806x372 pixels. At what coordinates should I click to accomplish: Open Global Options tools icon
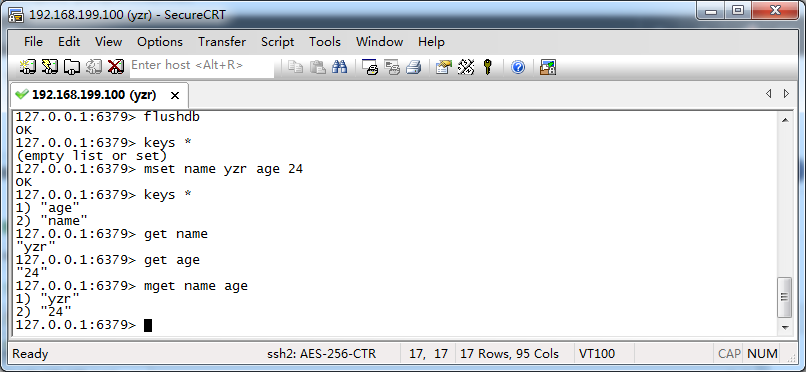466,67
